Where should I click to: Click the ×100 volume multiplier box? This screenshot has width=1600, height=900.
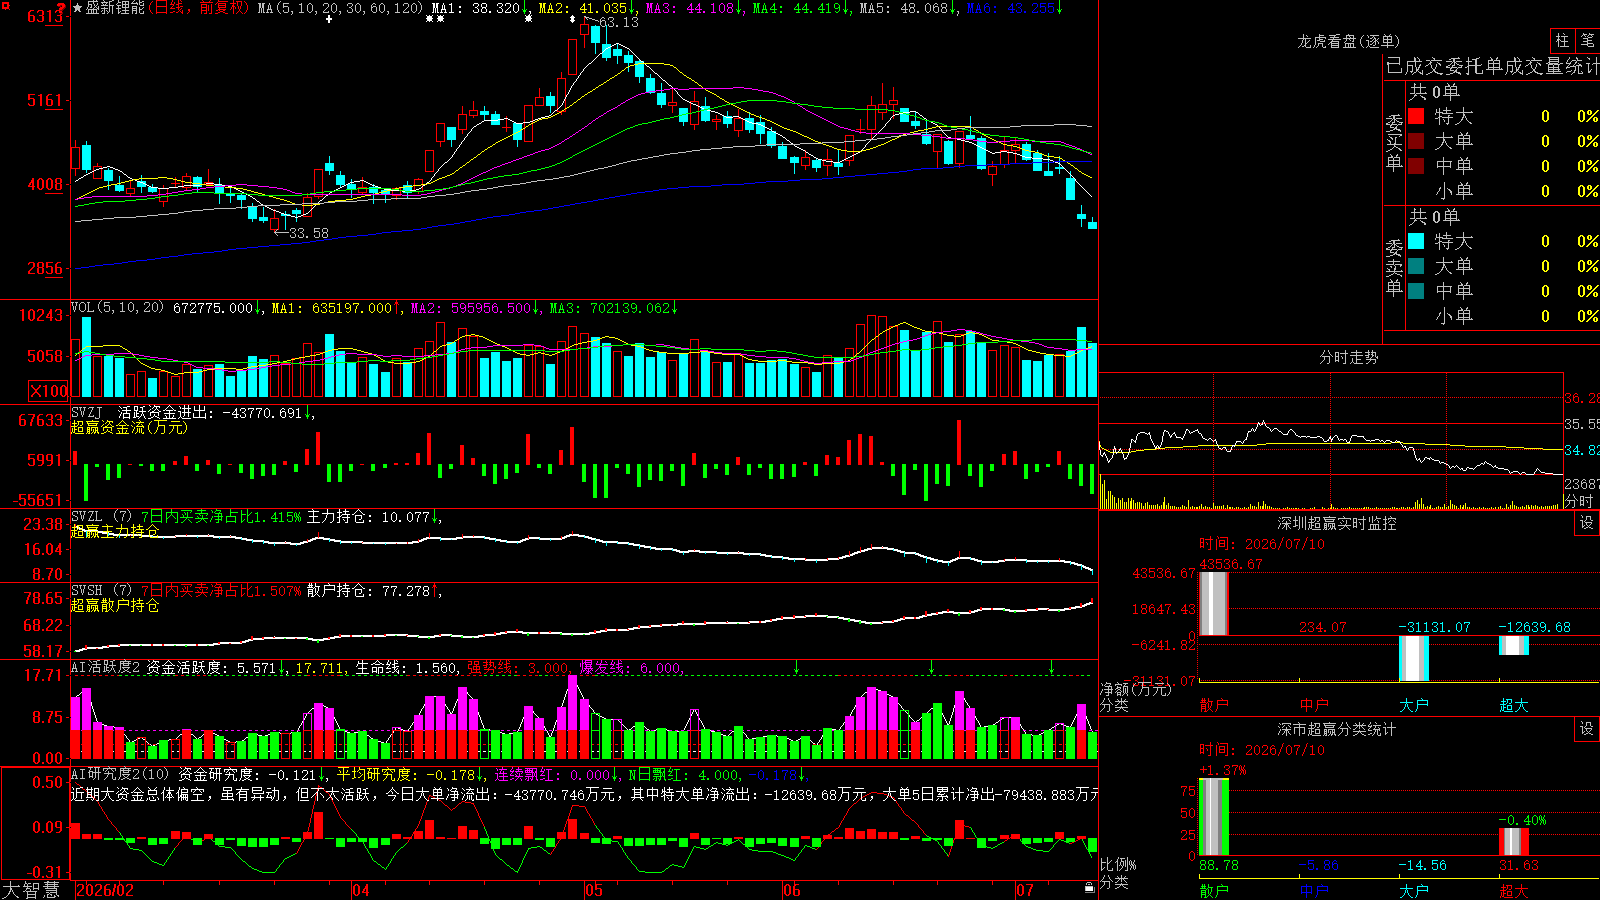49,391
